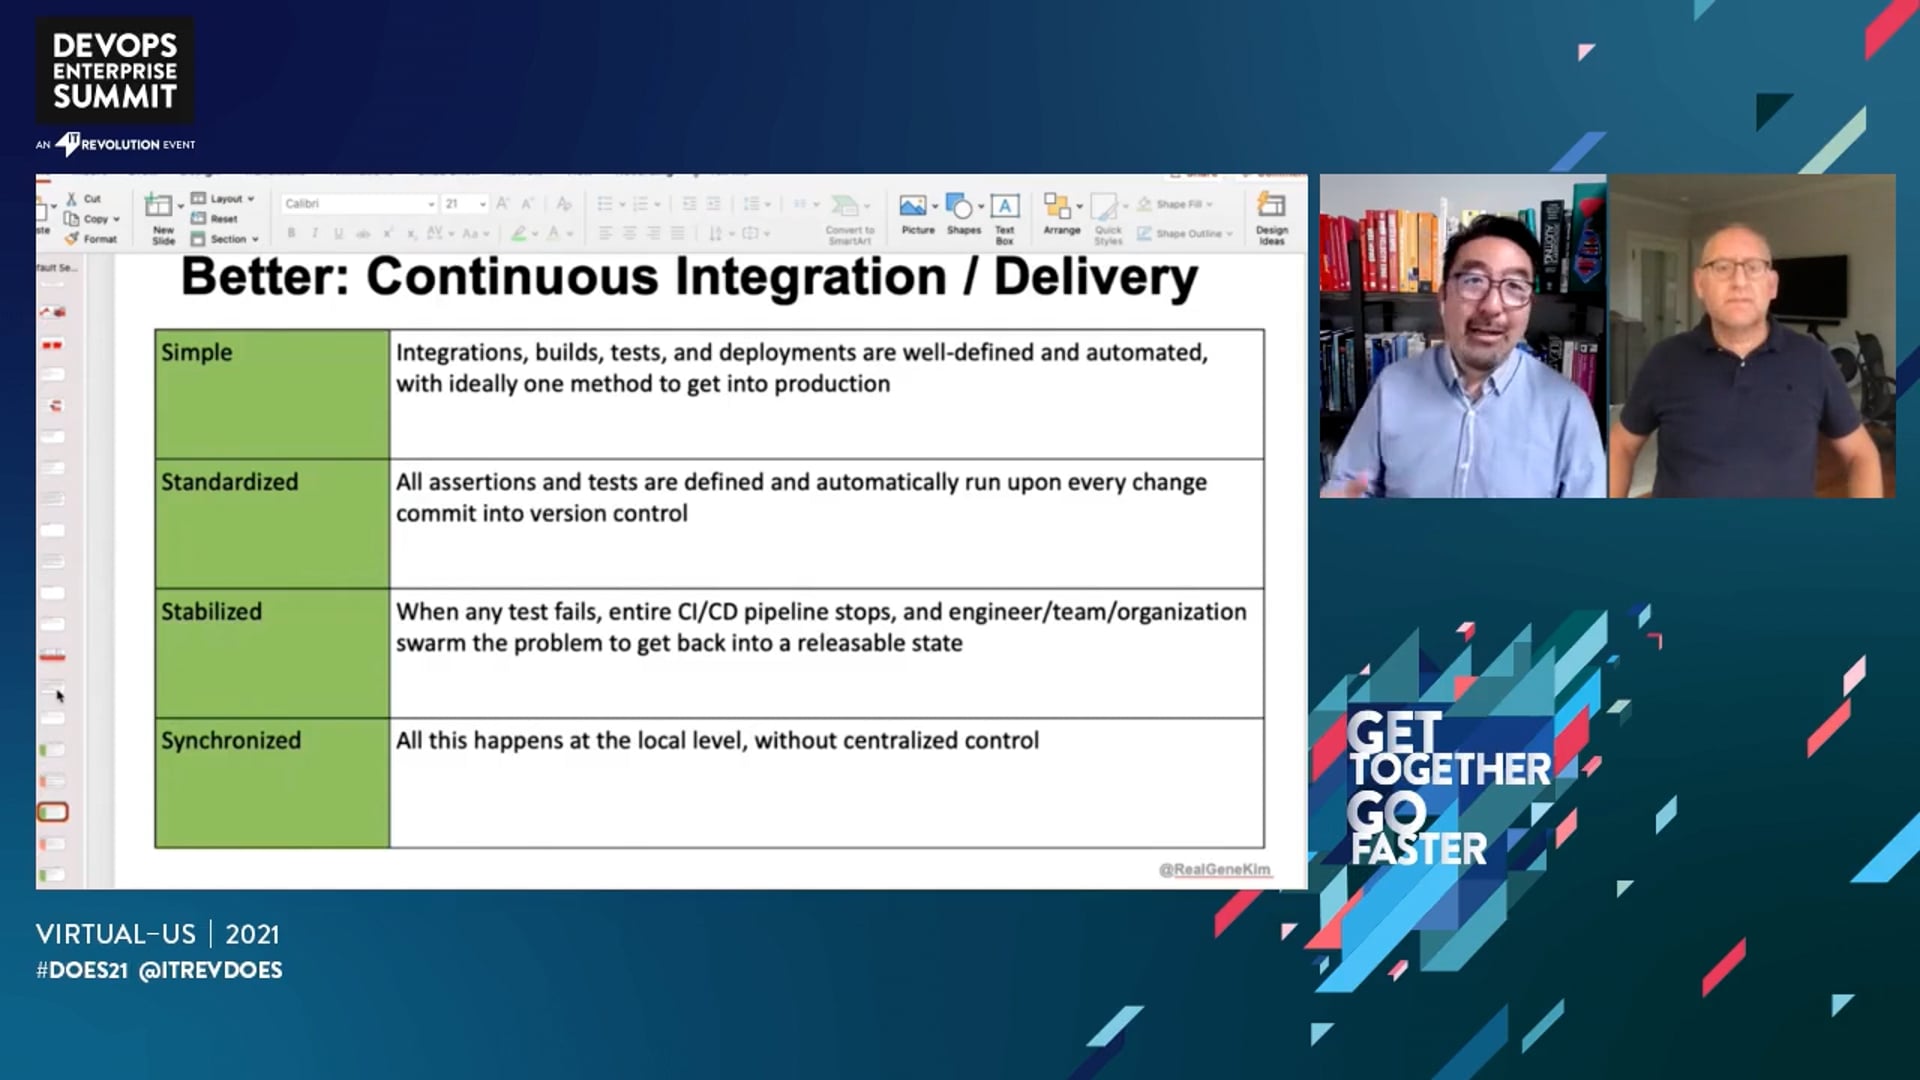Click the Cut scissors icon
The height and width of the screenshot is (1080, 1920).
coord(72,199)
